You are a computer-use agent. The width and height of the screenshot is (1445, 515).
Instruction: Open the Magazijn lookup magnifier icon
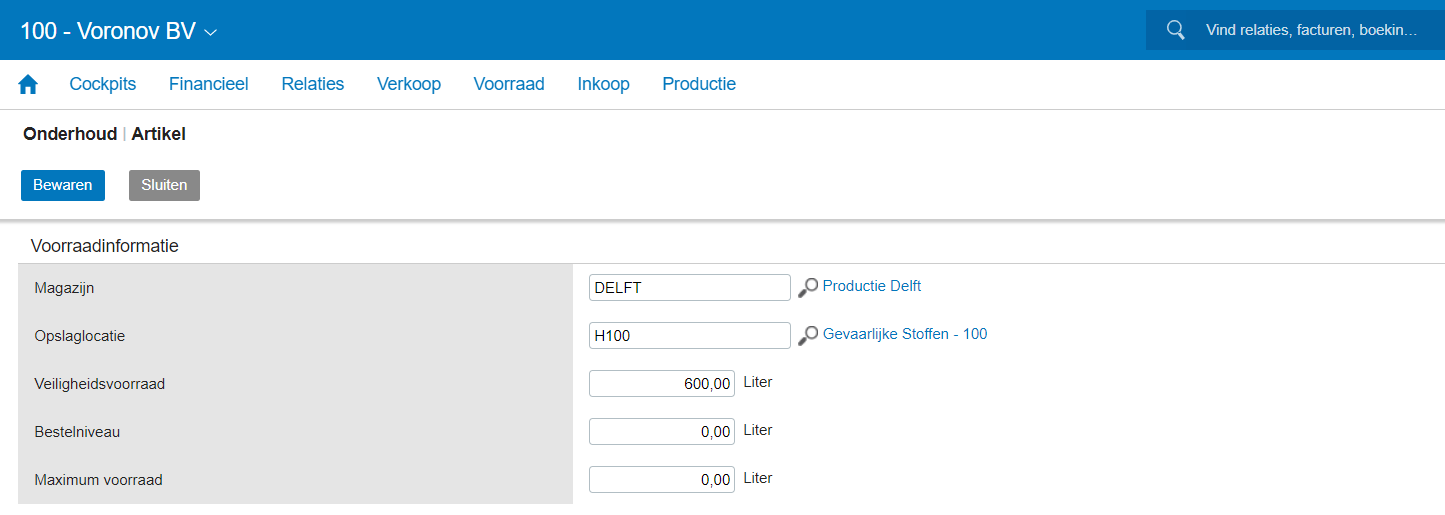coord(807,288)
